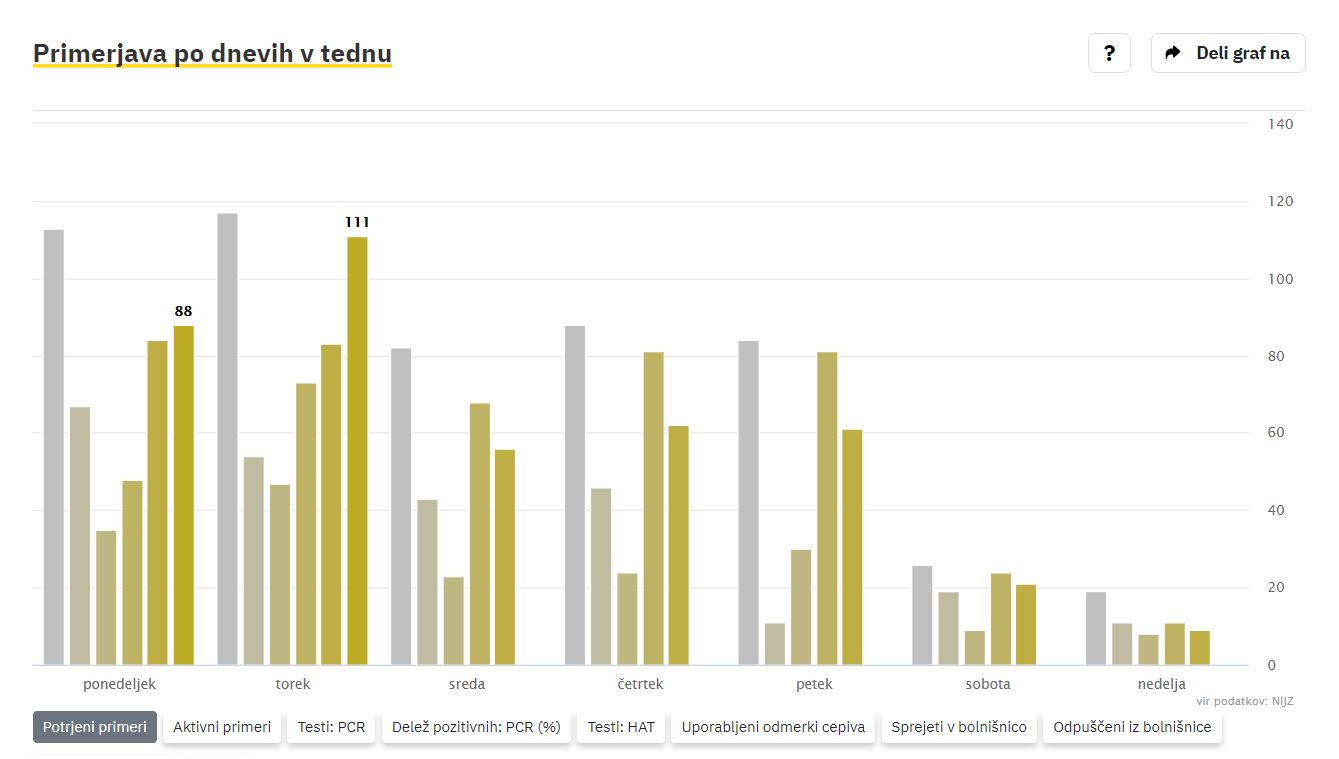The image size is (1339, 759).
Task: Open the Sprejeti v bolnišnico tab
Action: pyautogui.click(x=959, y=727)
